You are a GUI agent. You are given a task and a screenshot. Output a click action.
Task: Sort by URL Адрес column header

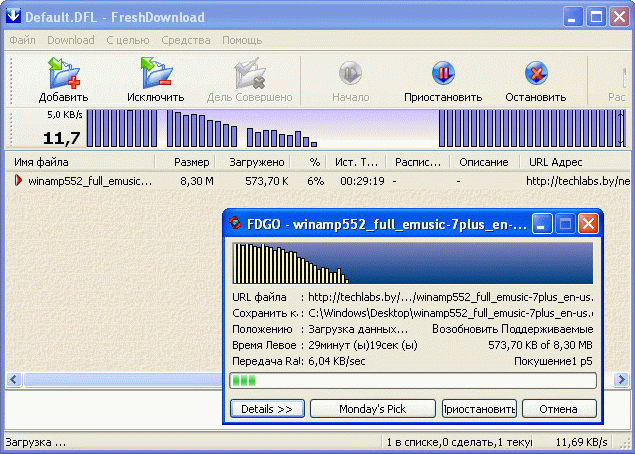point(575,162)
